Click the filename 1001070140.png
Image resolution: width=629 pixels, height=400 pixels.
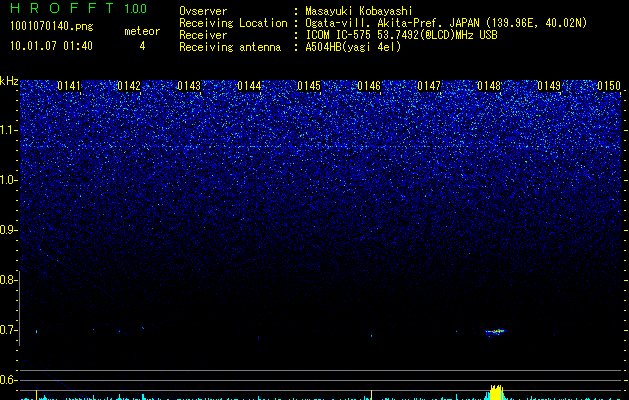click(x=52, y=26)
